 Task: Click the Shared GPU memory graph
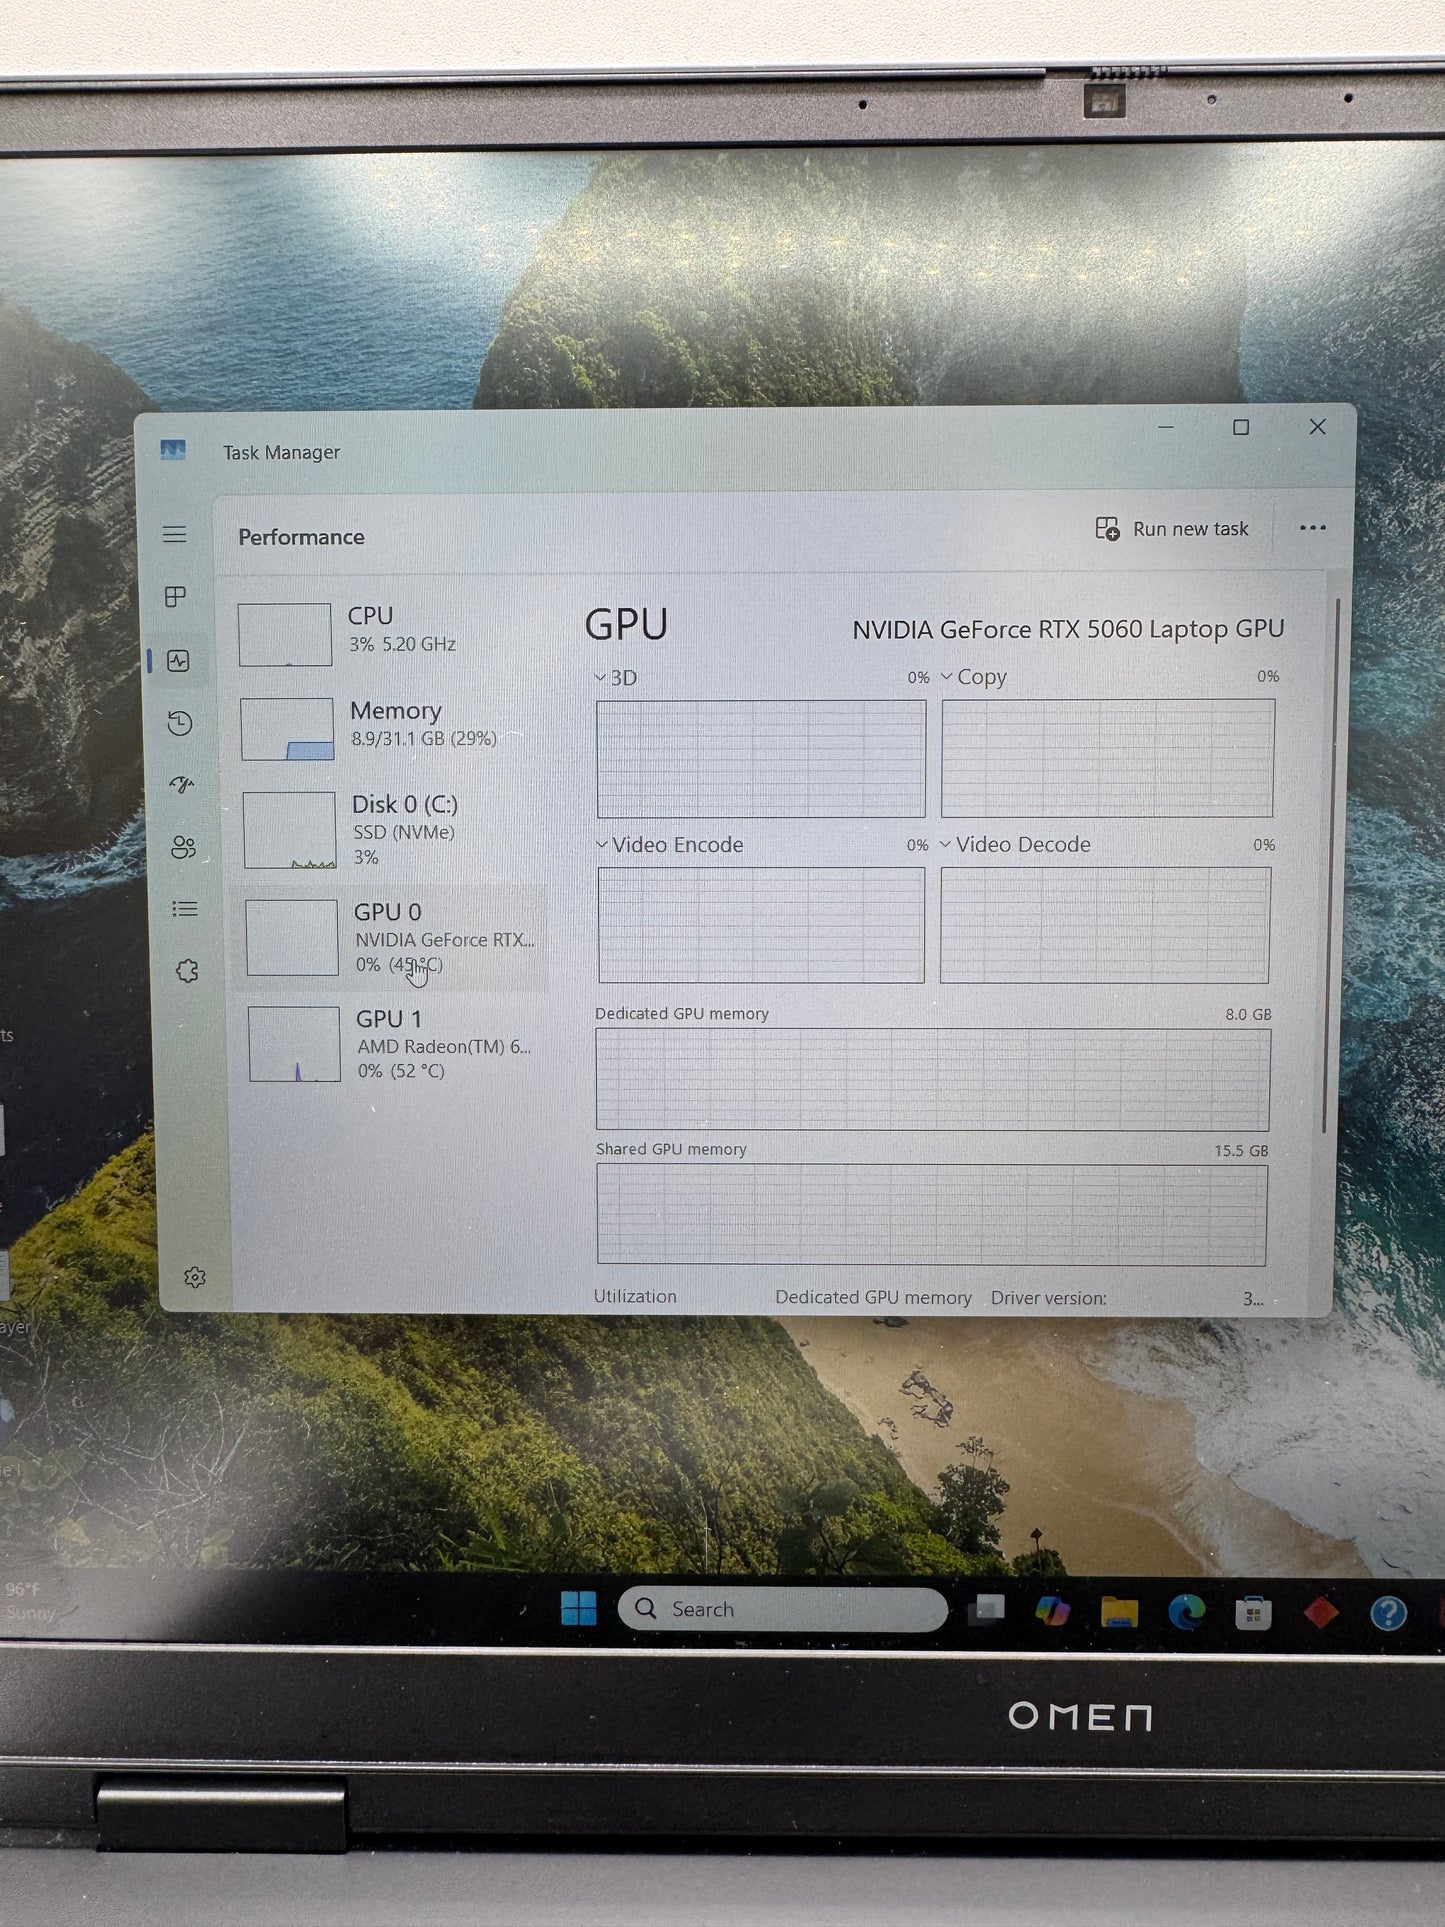(x=932, y=1215)
